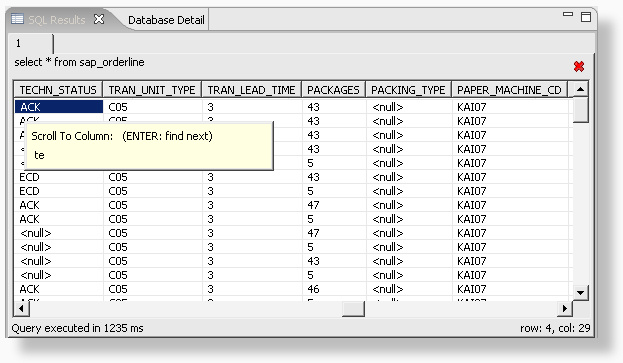
Task: Click the PAPER_MACHINE_CD column header
Action: click(509, 90)
